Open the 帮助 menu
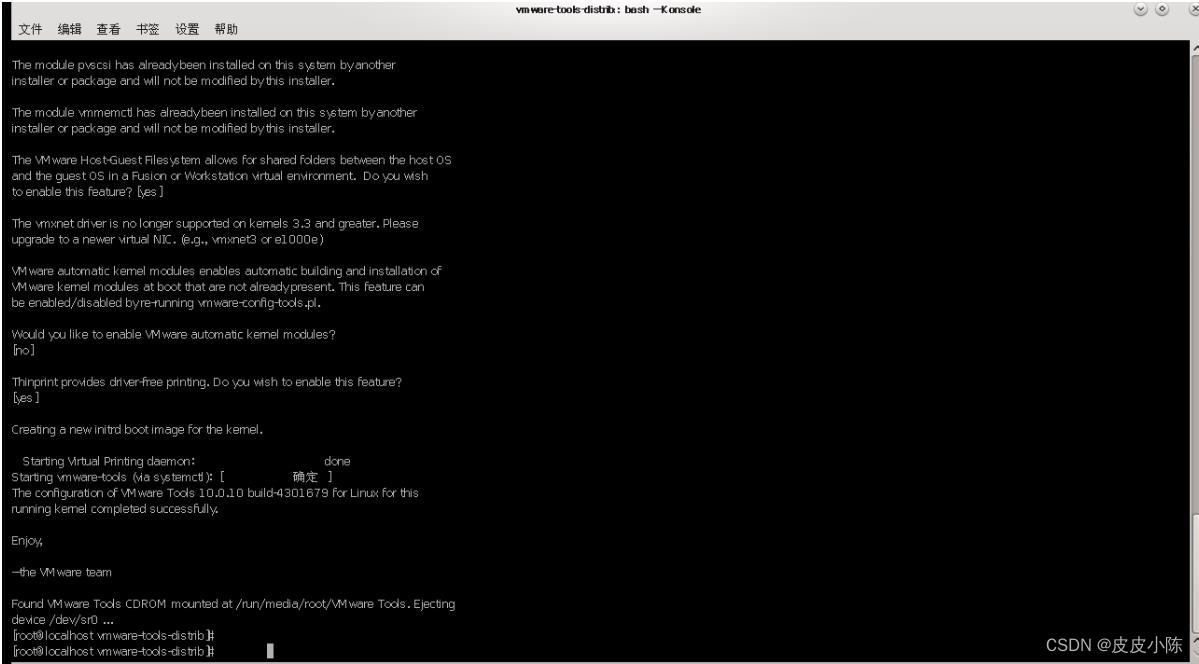 226,29
